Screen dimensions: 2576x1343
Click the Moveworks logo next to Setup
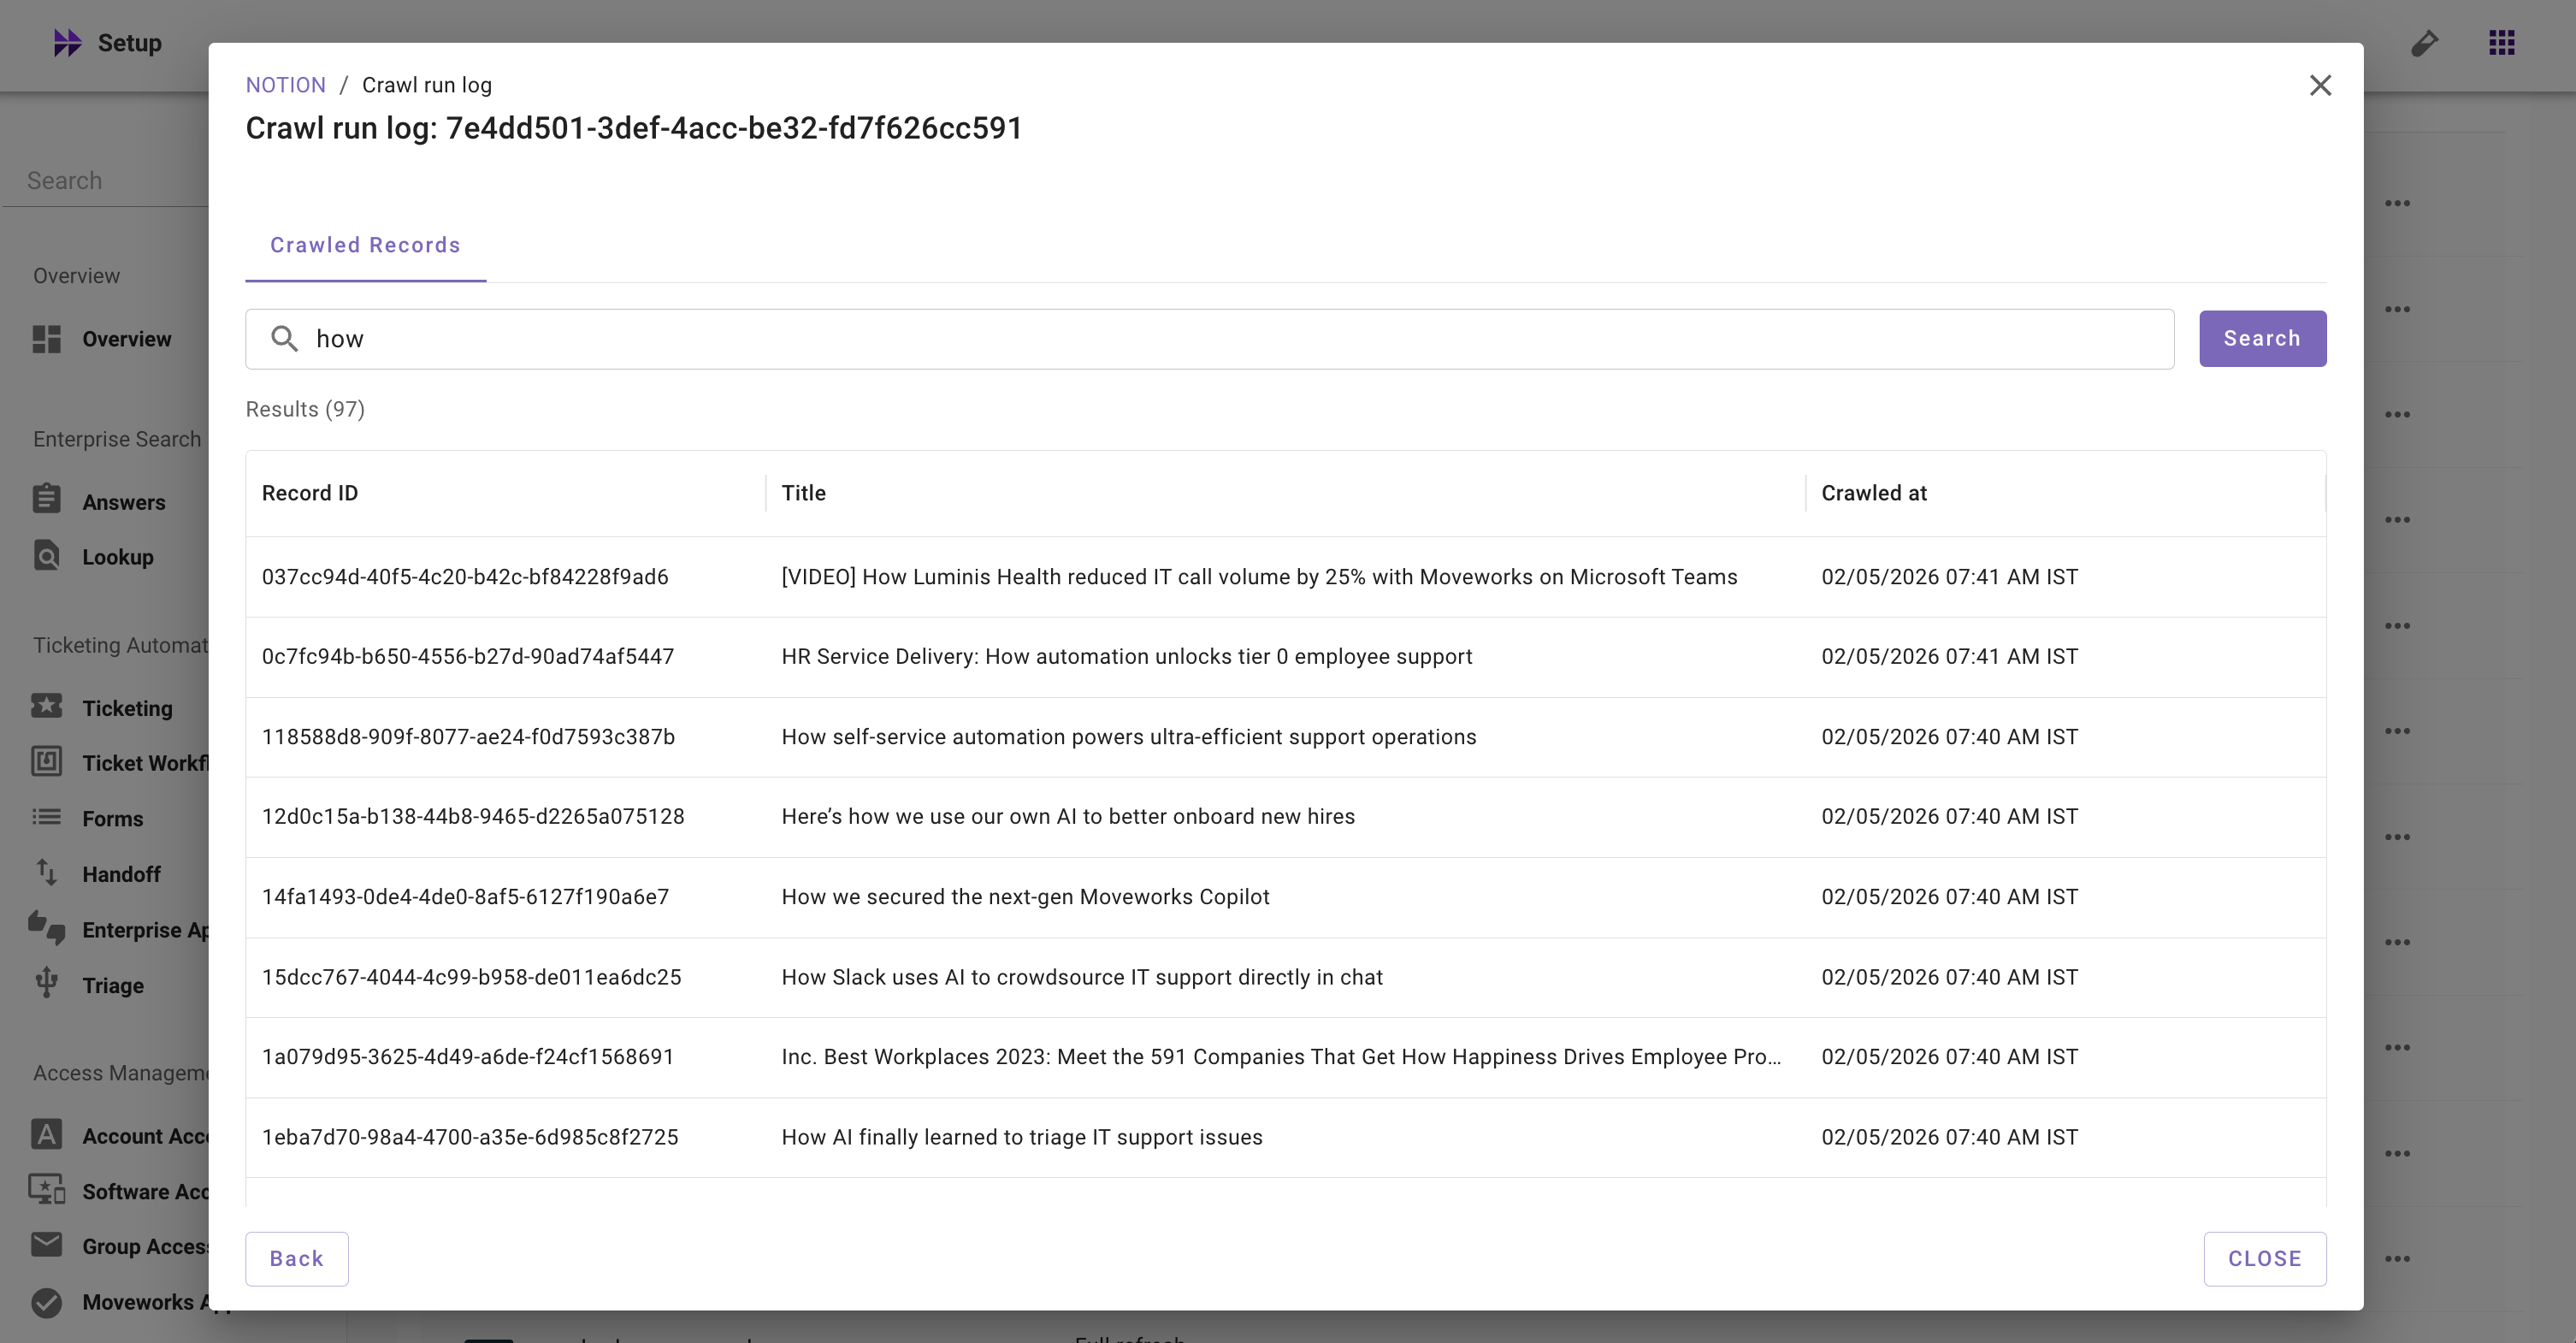67,43
